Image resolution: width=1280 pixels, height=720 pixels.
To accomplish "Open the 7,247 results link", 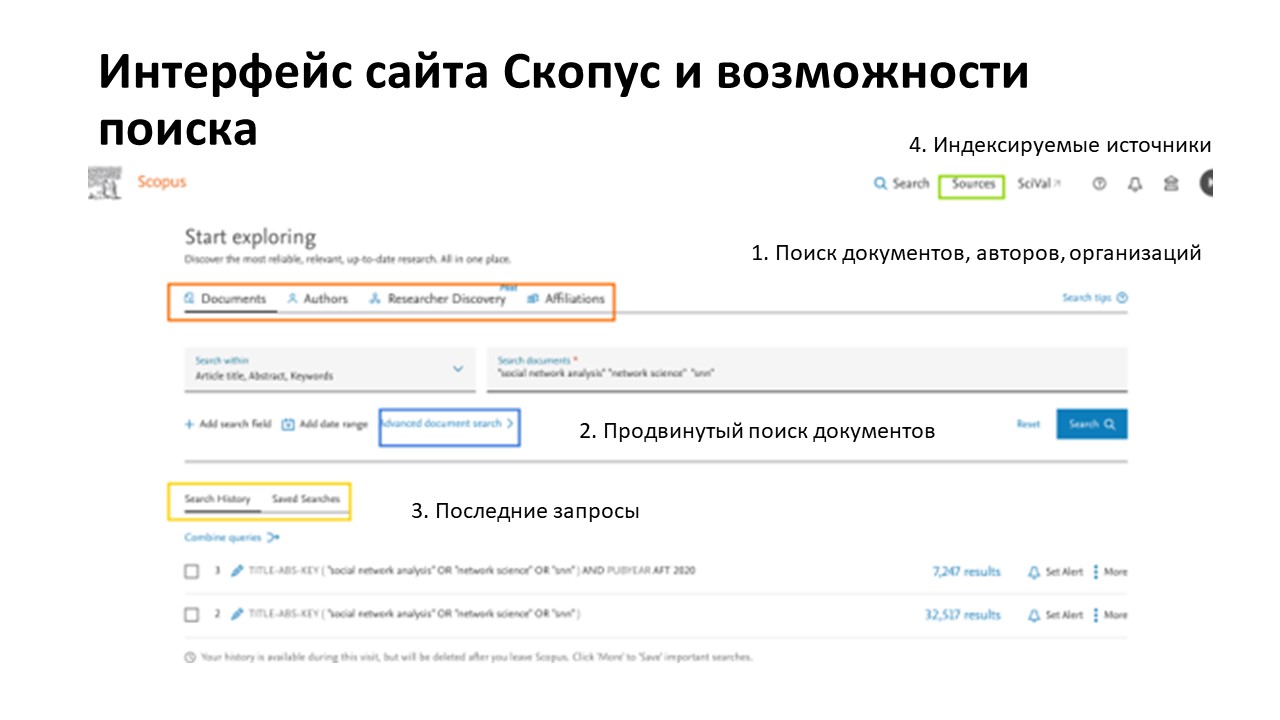I will pyautogui.click(x=966, y=572).
